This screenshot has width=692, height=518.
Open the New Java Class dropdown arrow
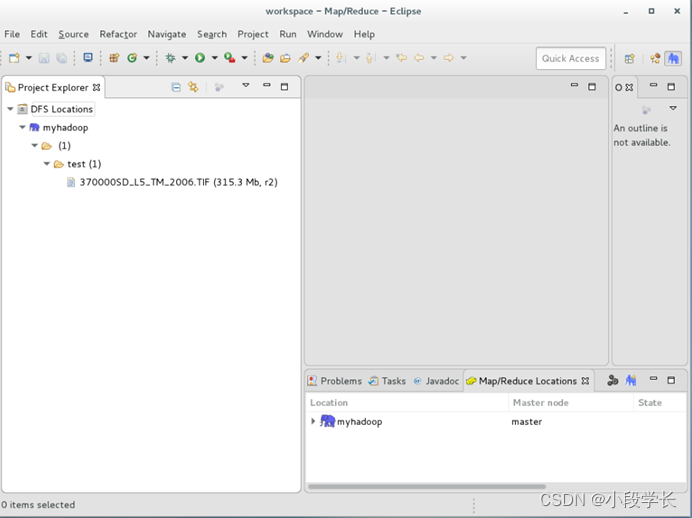pos(146,58)
